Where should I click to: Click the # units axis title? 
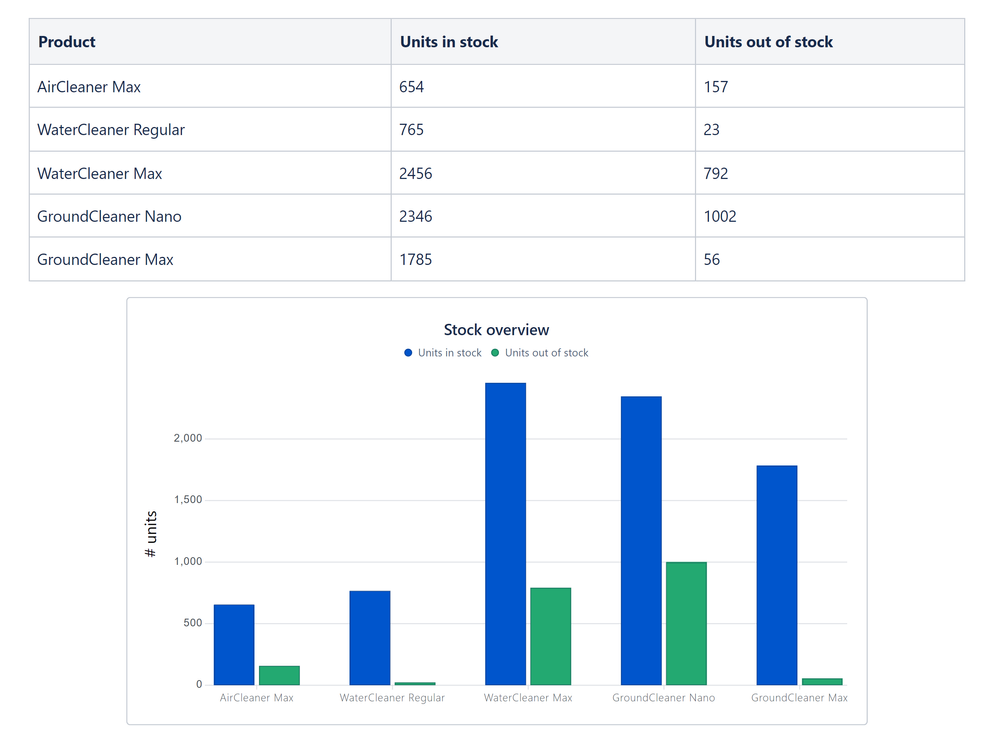click(150, 531)
